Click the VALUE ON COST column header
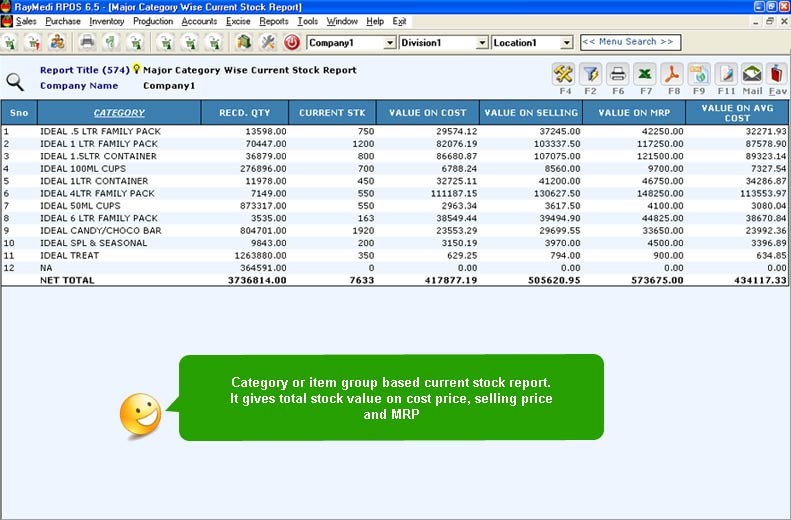Viewport: 791px width, 520px height. point(428,112)
